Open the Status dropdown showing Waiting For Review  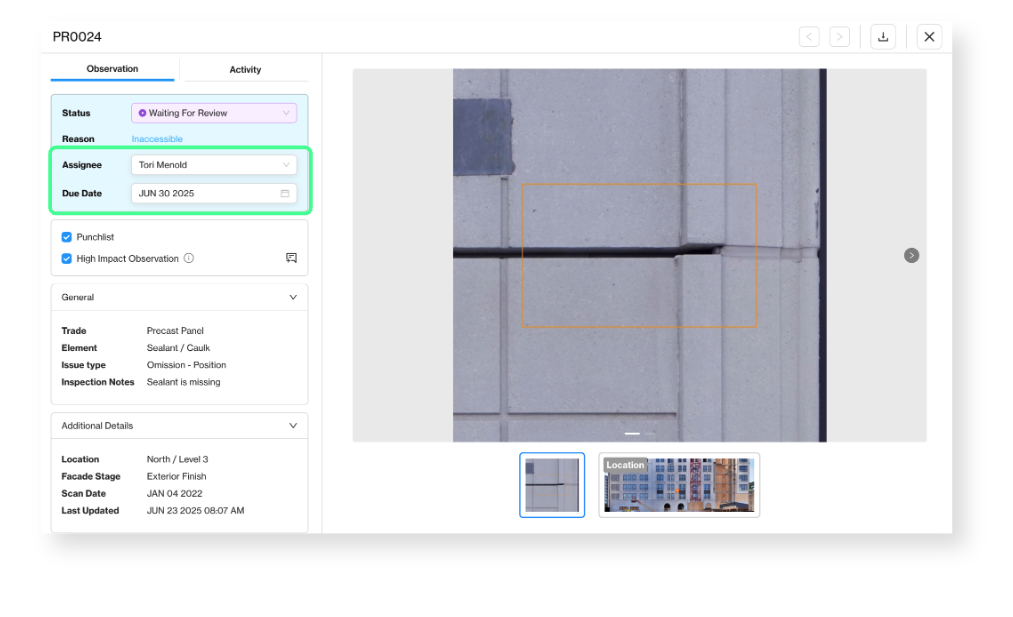click(x=214, y=113)
